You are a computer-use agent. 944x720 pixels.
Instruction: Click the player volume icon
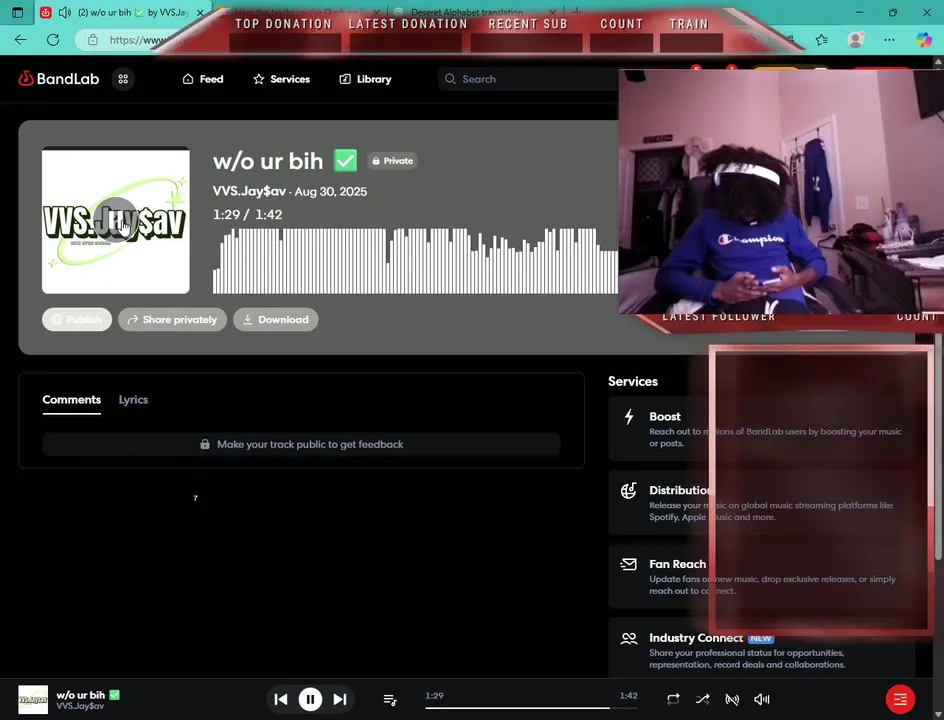click(762, 699)
